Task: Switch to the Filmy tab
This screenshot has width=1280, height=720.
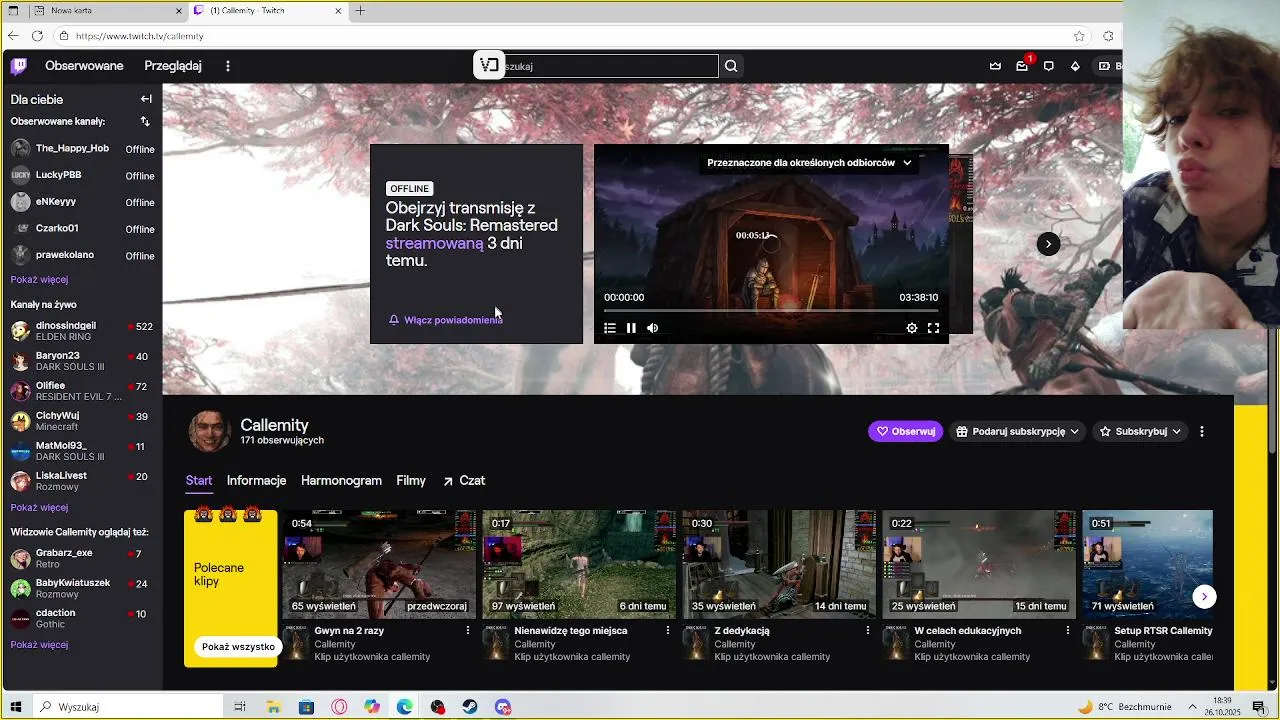Action: pyautogui.click(x=411, y=481)
